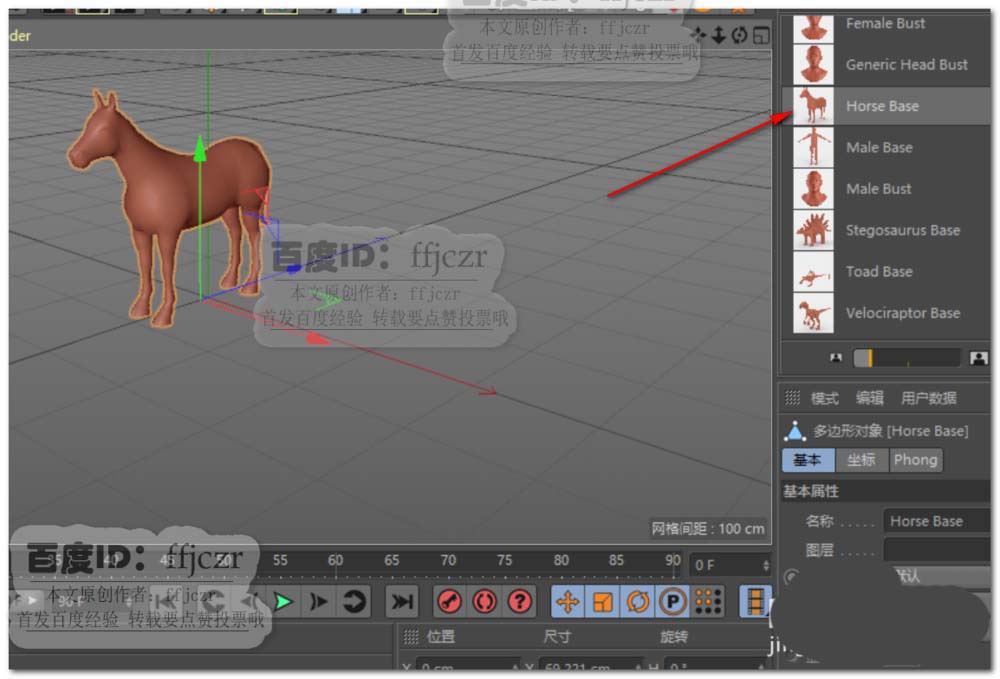Pick the Male Bust thumbnail
Image resolution: width=1000 pixels, height=679 pixels.
point(813,189)
